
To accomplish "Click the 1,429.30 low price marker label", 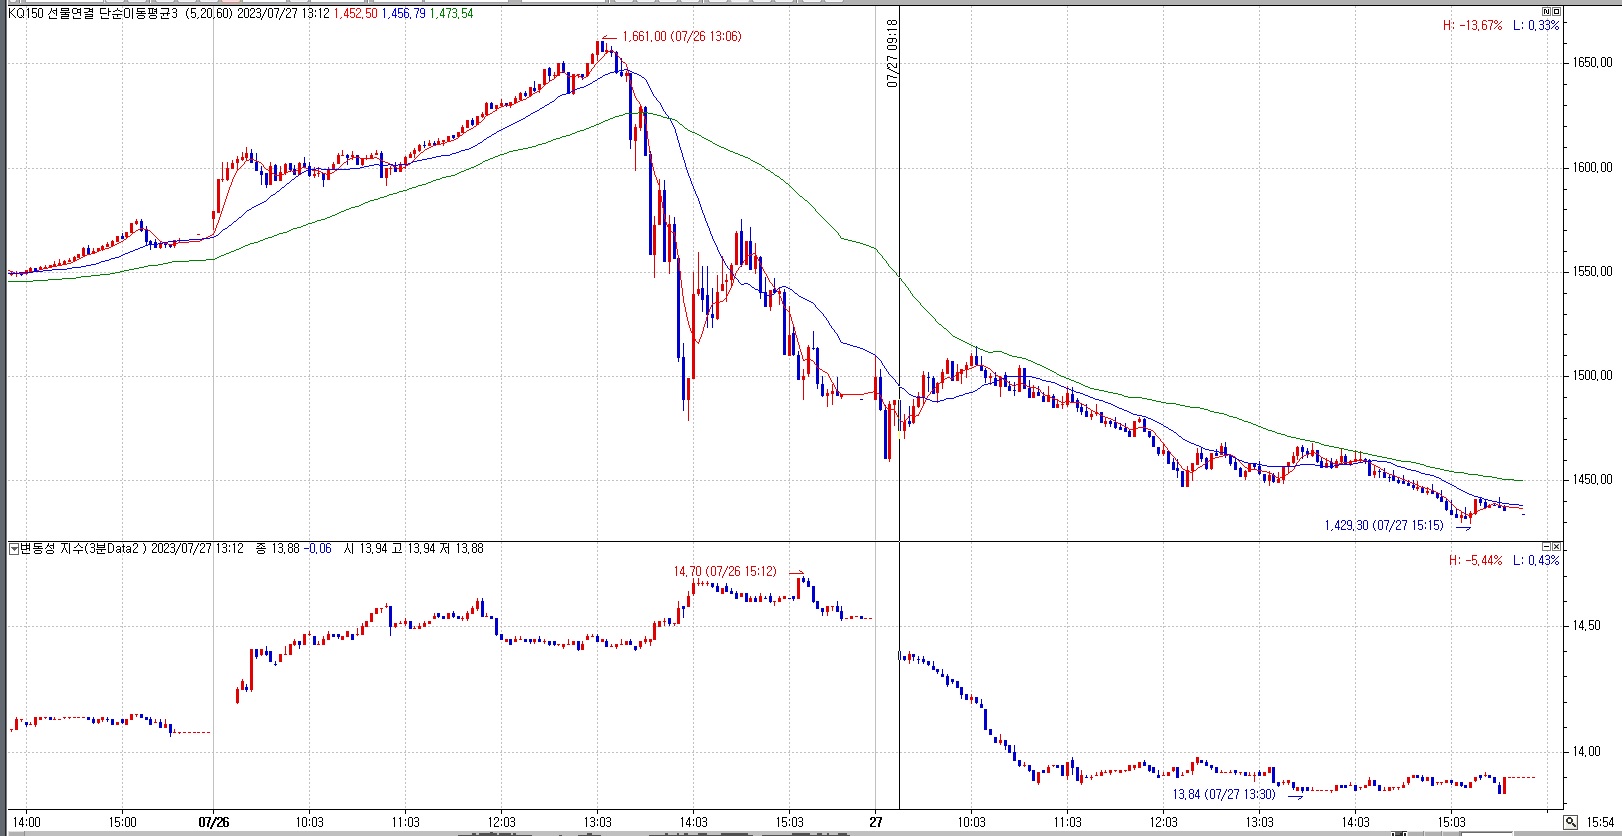I will [x=1383, y=525].
